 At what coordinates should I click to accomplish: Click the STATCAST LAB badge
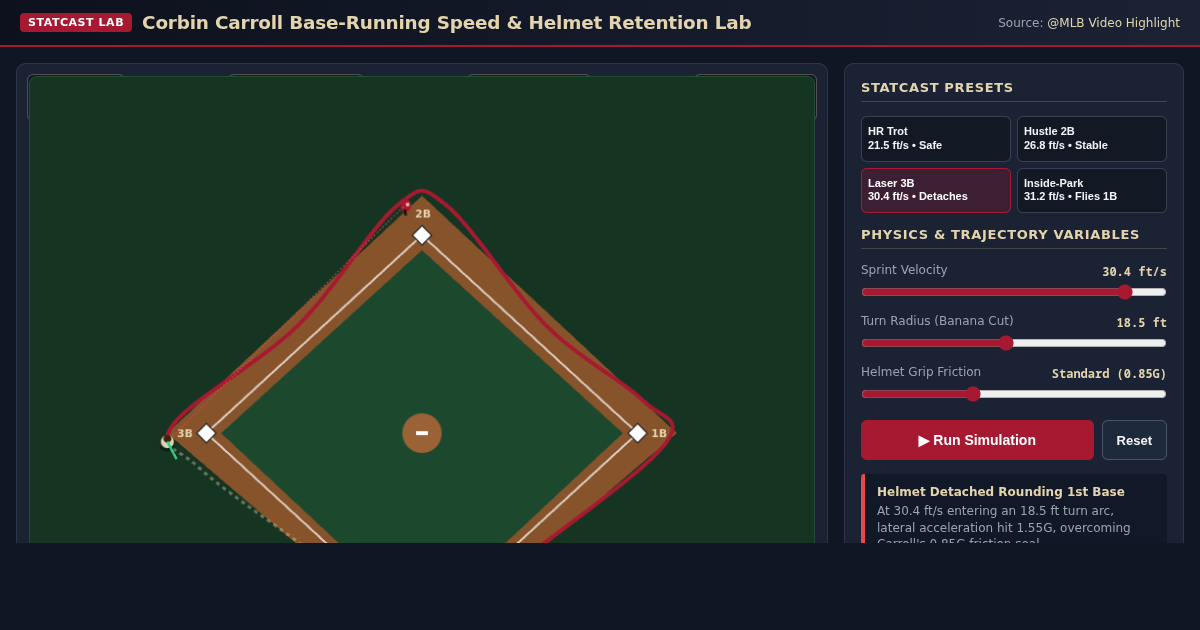76,22
